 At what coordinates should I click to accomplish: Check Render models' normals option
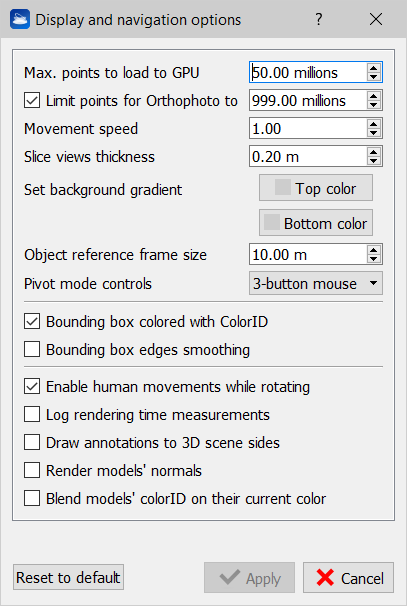coord(32,470)
